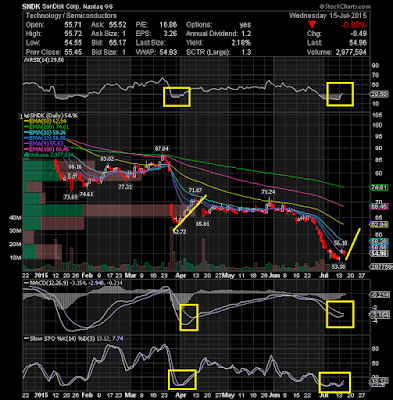Click the SNDK ticker symbol in the header
The width and height of the screenshot is (393, 400).
[x=32, y=7]
